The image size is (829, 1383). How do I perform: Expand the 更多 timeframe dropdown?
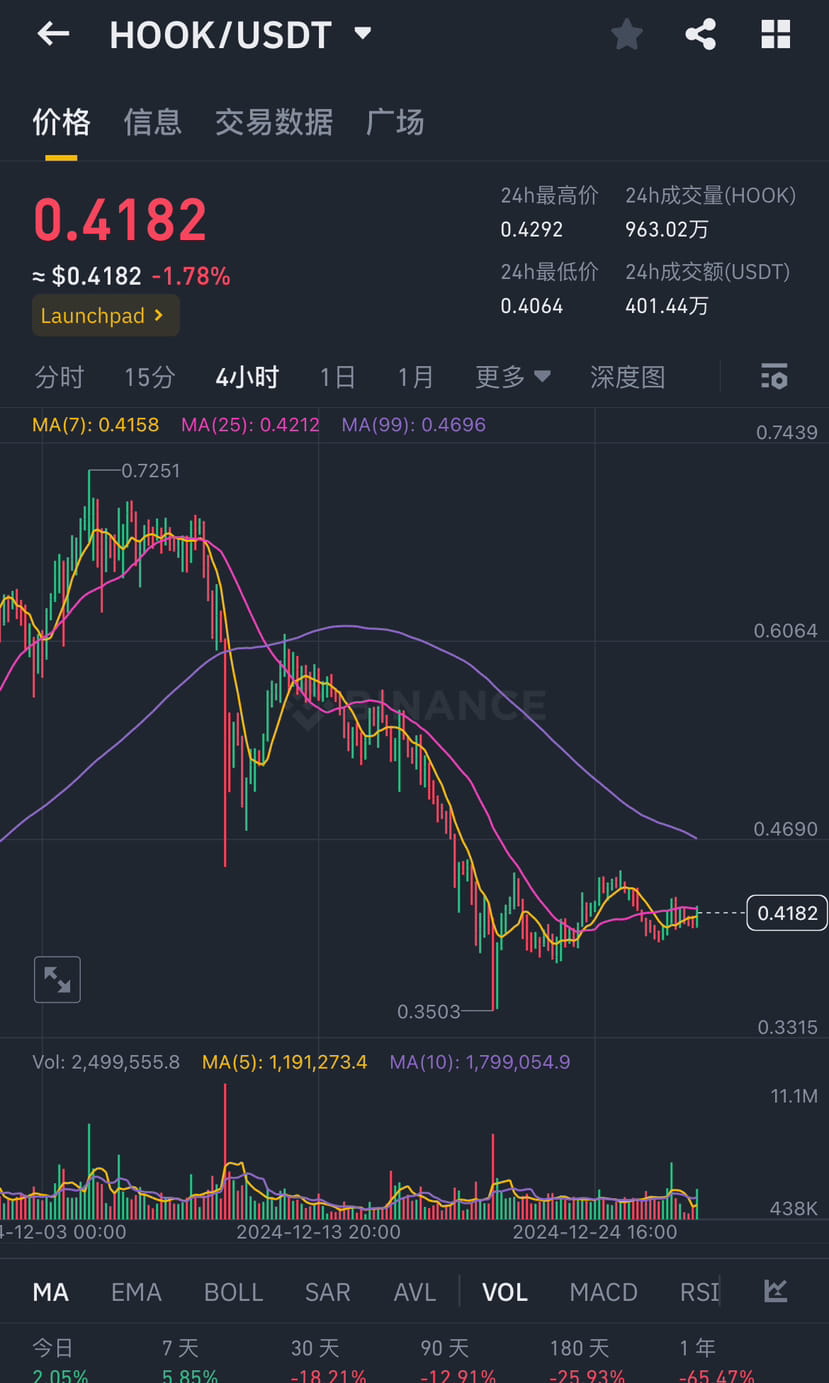(512, 376)
